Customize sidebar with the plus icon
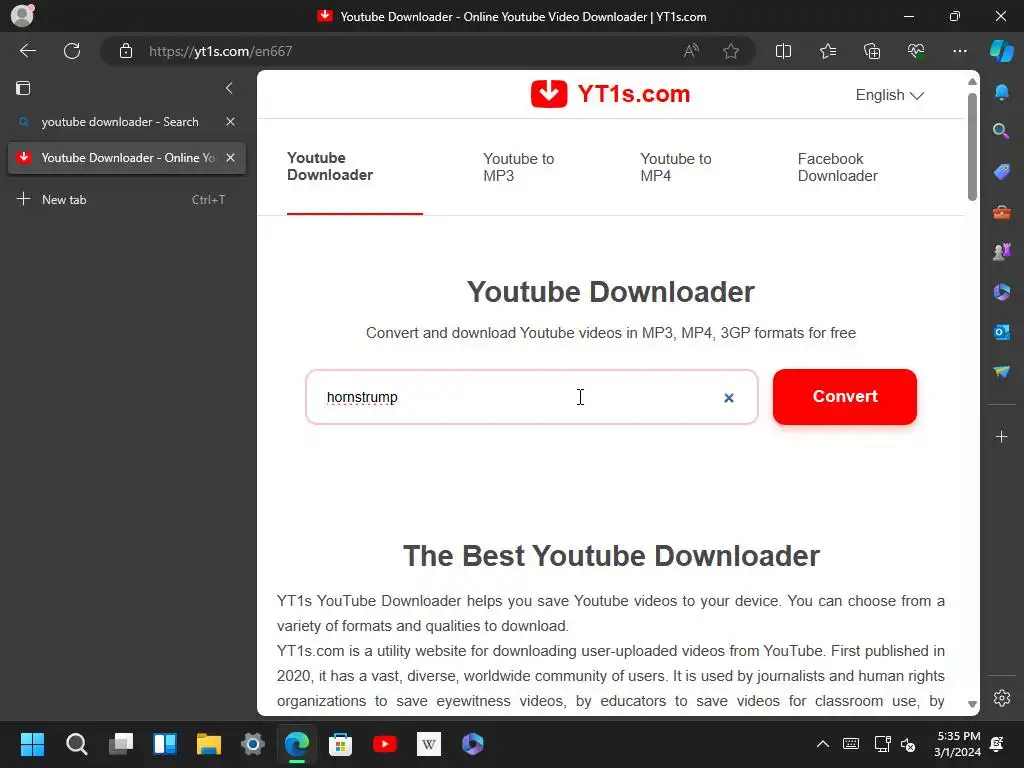1024x768 pixels. coord(1001,436)
